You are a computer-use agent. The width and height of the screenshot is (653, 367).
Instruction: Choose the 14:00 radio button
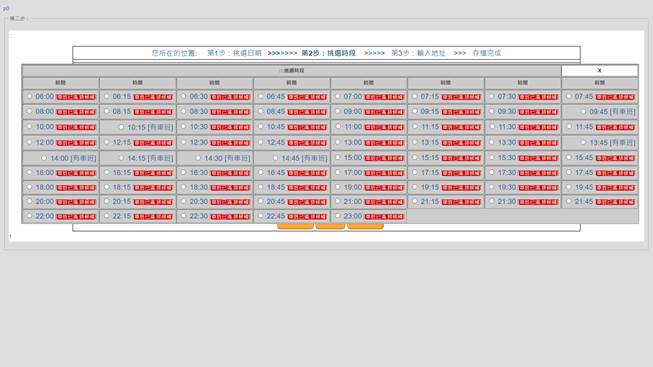pos(44,158)
